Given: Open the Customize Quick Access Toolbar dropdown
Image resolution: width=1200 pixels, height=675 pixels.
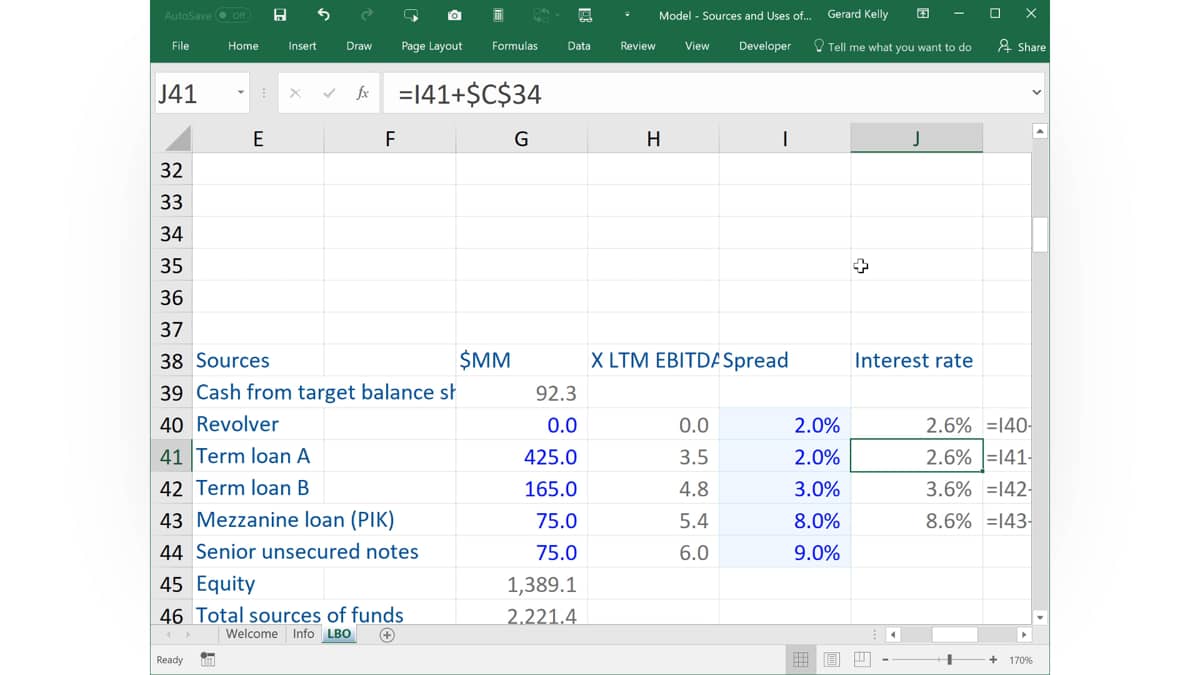Looking at the screenshot, I should tap(627, 15).
